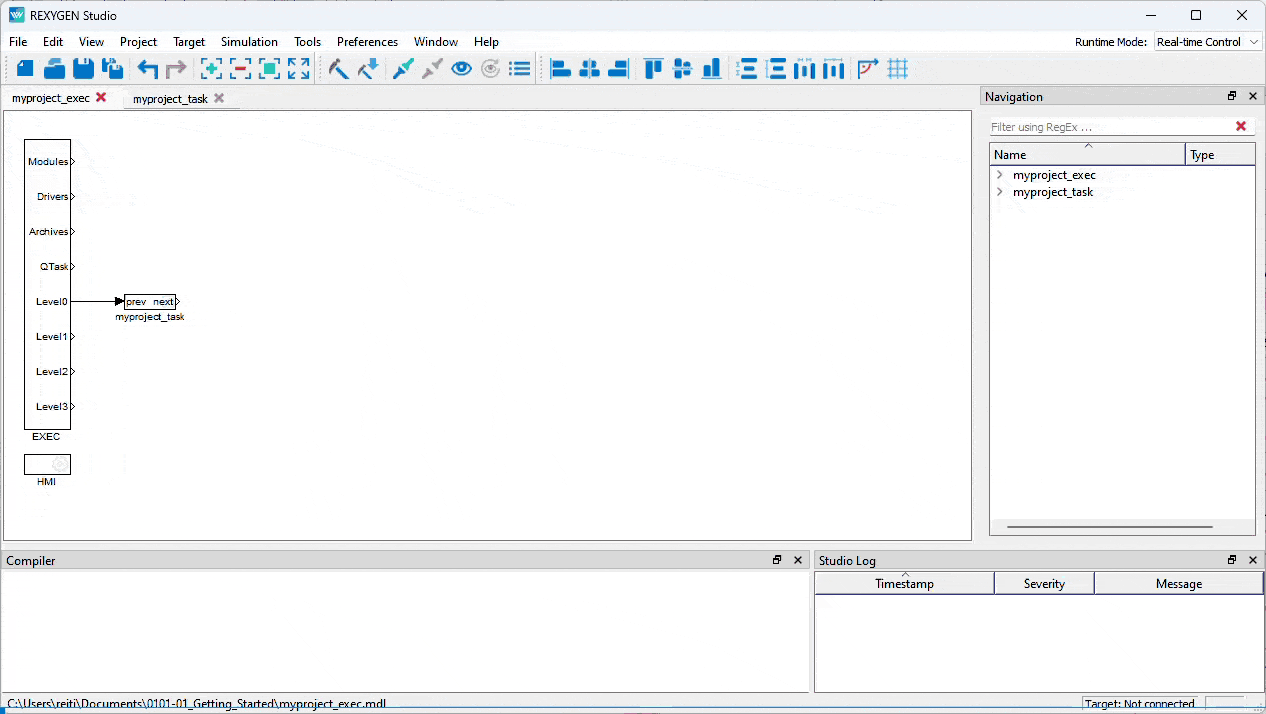Undock the Compiler panel
Viewport: 1266px width, 714px height.
click(x=777, y=560)
